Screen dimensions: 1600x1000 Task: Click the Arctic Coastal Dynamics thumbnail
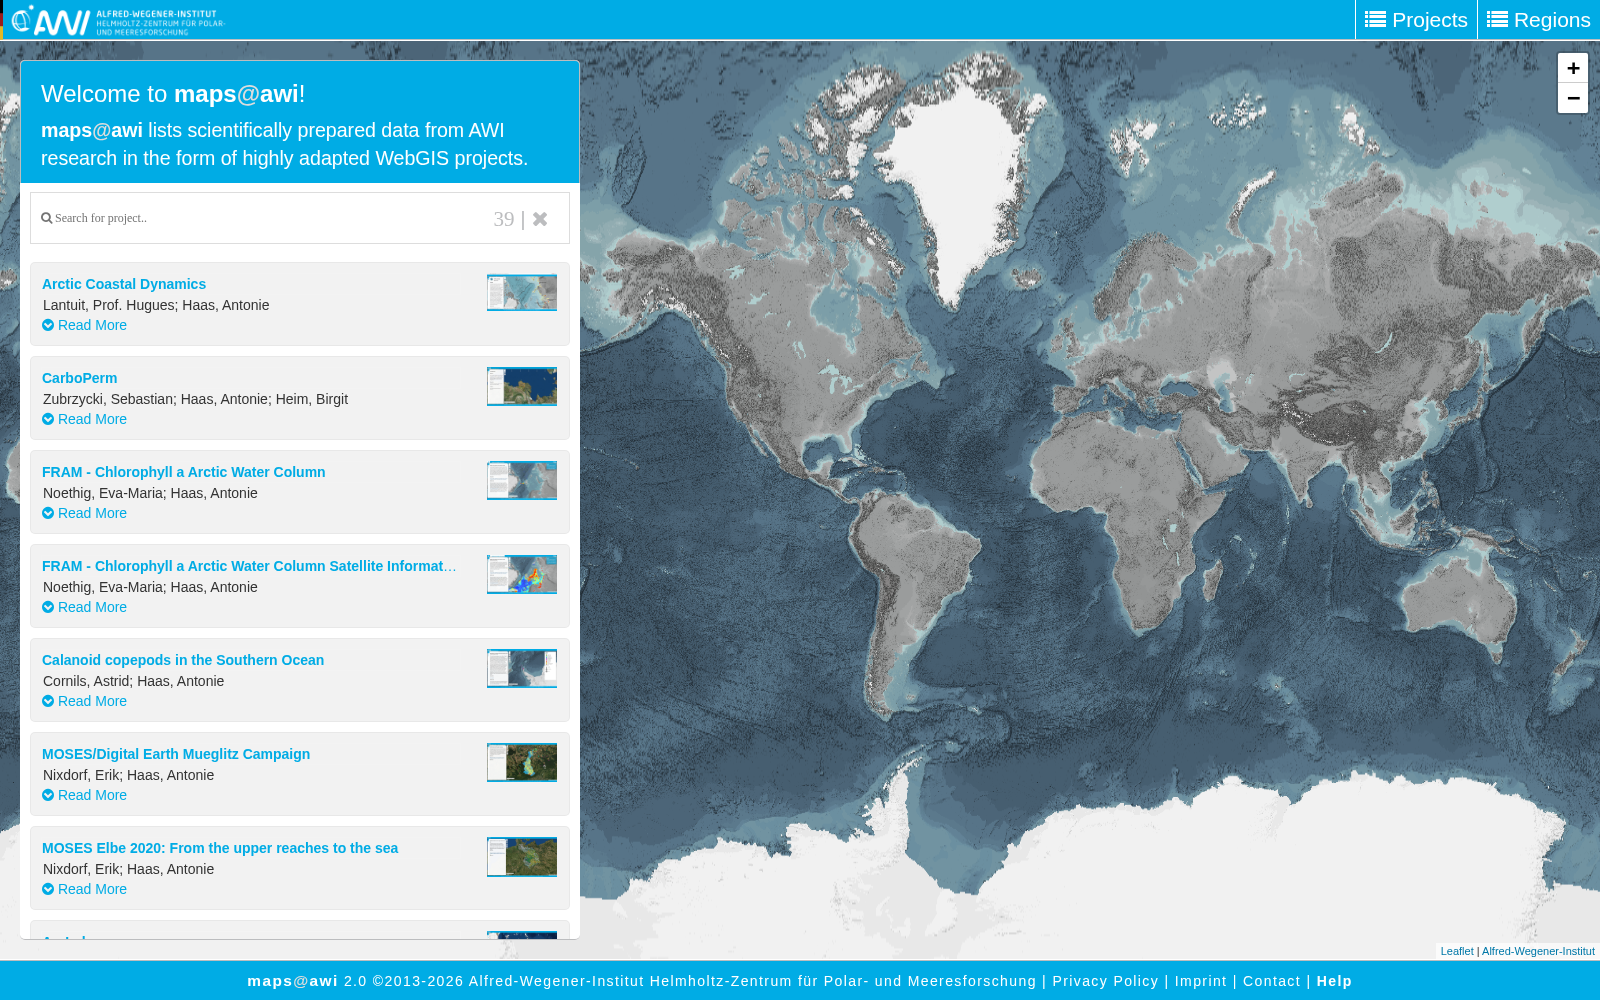click(x=522, y=292)
